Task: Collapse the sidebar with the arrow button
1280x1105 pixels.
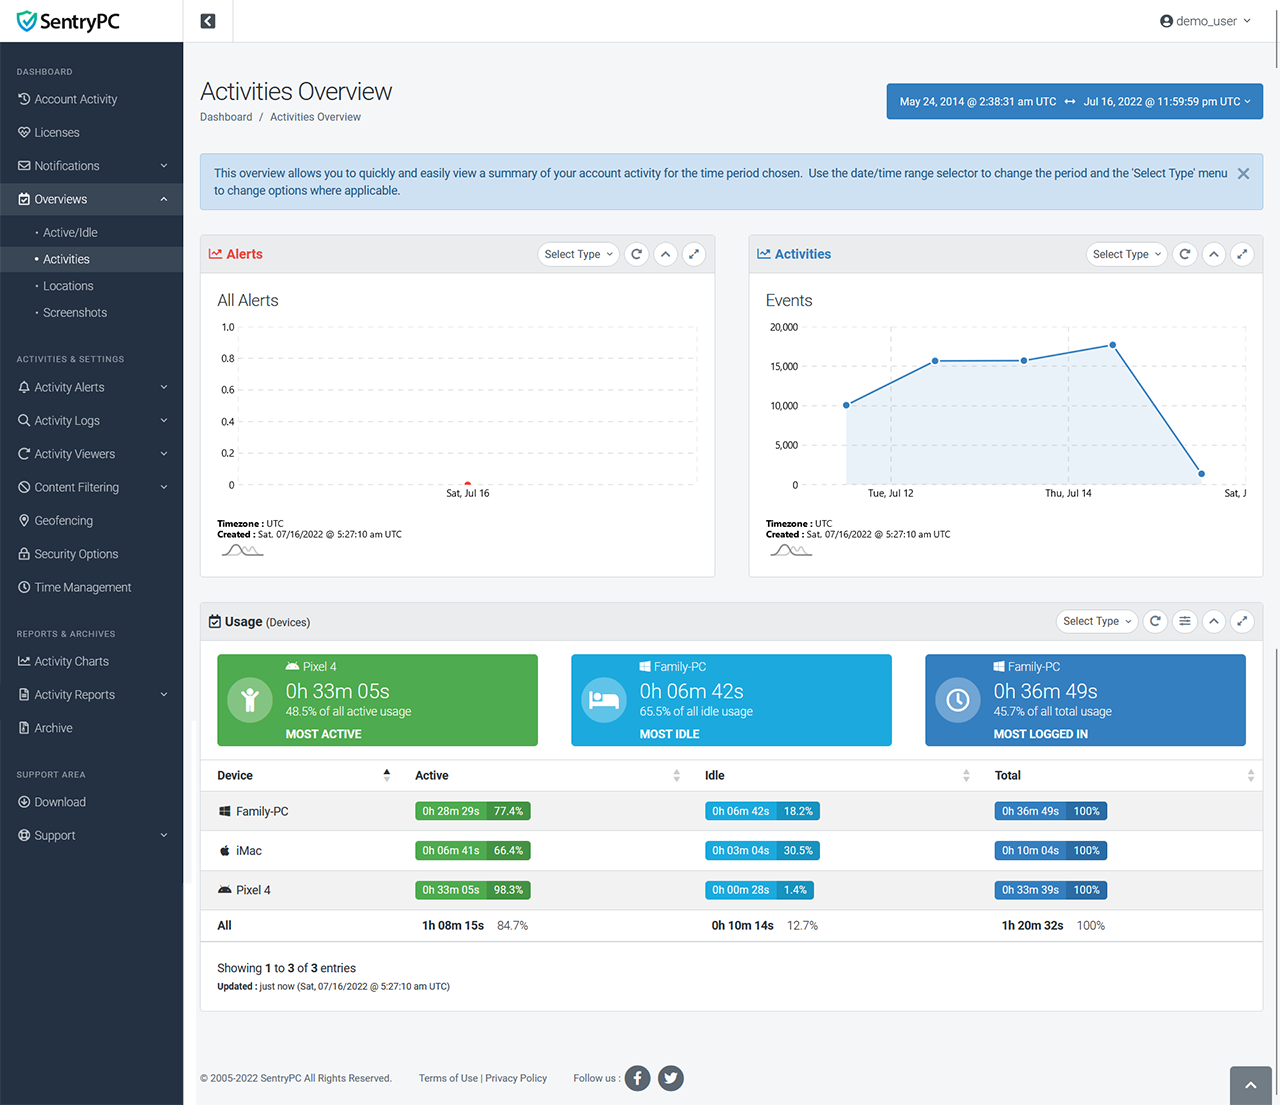Action: click(x=208, y=21)
